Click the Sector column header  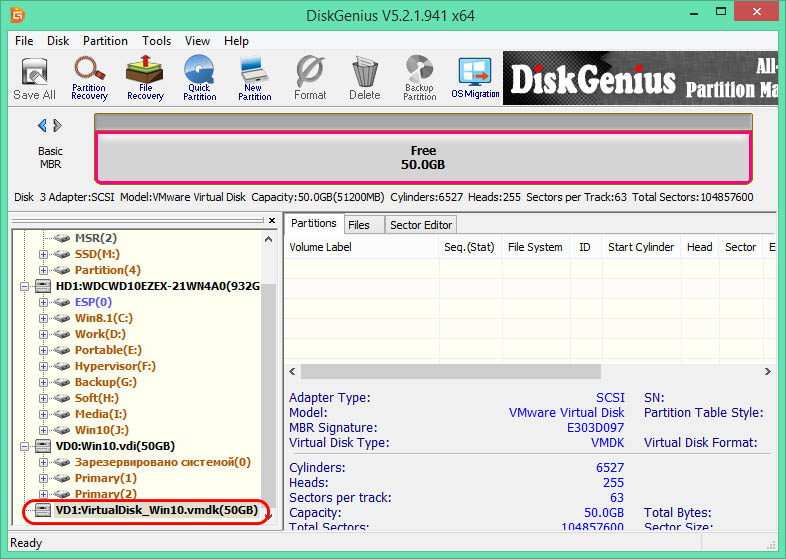point(740,247)
